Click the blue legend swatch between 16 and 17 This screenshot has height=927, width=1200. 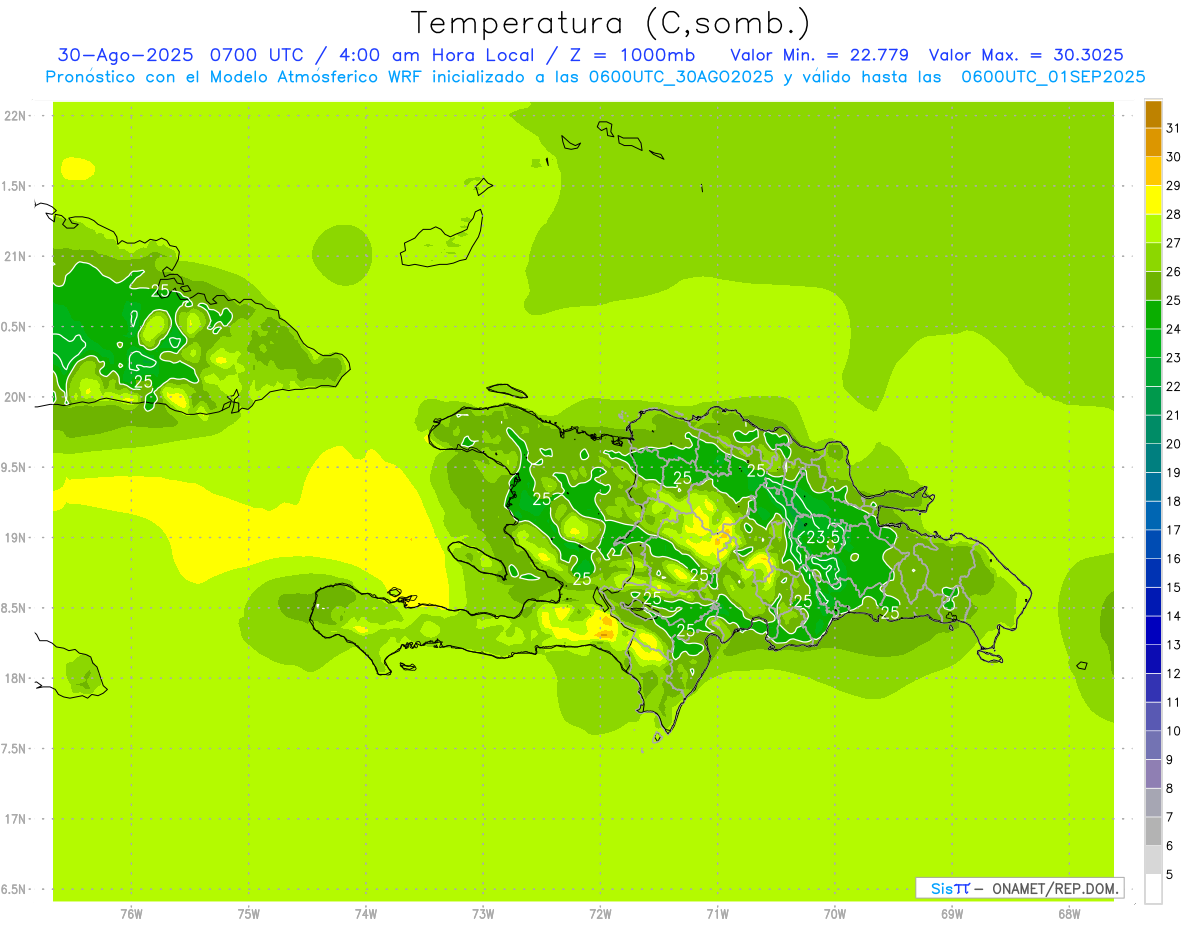pos(1153,544)
